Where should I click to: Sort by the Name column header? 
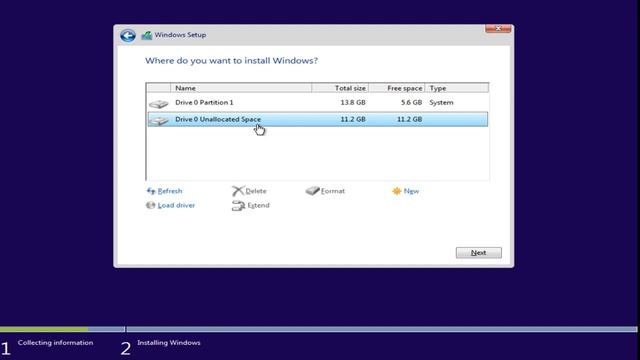click(x=241, y=88)
